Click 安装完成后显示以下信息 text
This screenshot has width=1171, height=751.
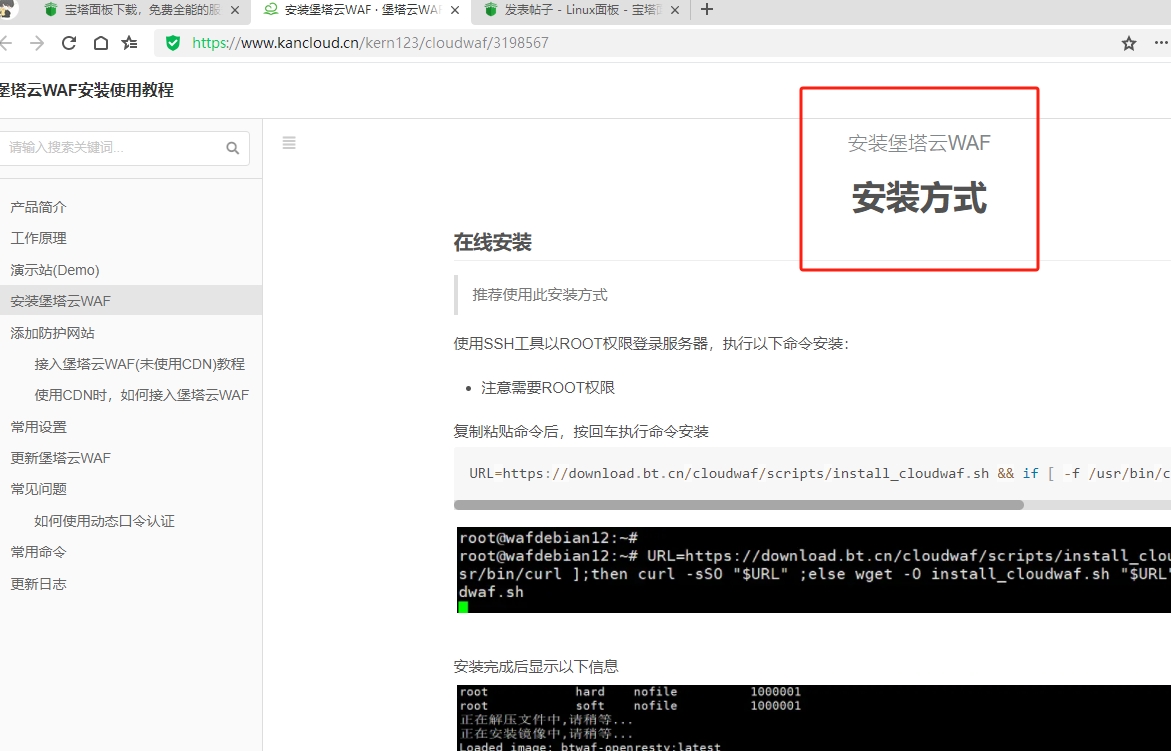pos(536,667)
